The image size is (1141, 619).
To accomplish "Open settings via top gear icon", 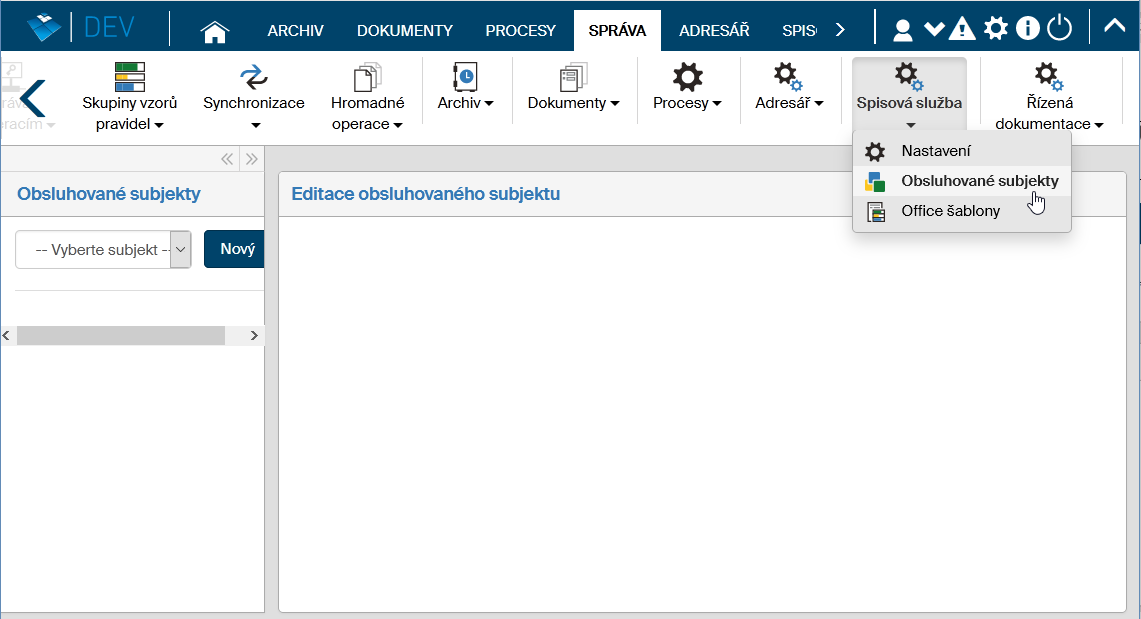I will click(x=996, y=29).
